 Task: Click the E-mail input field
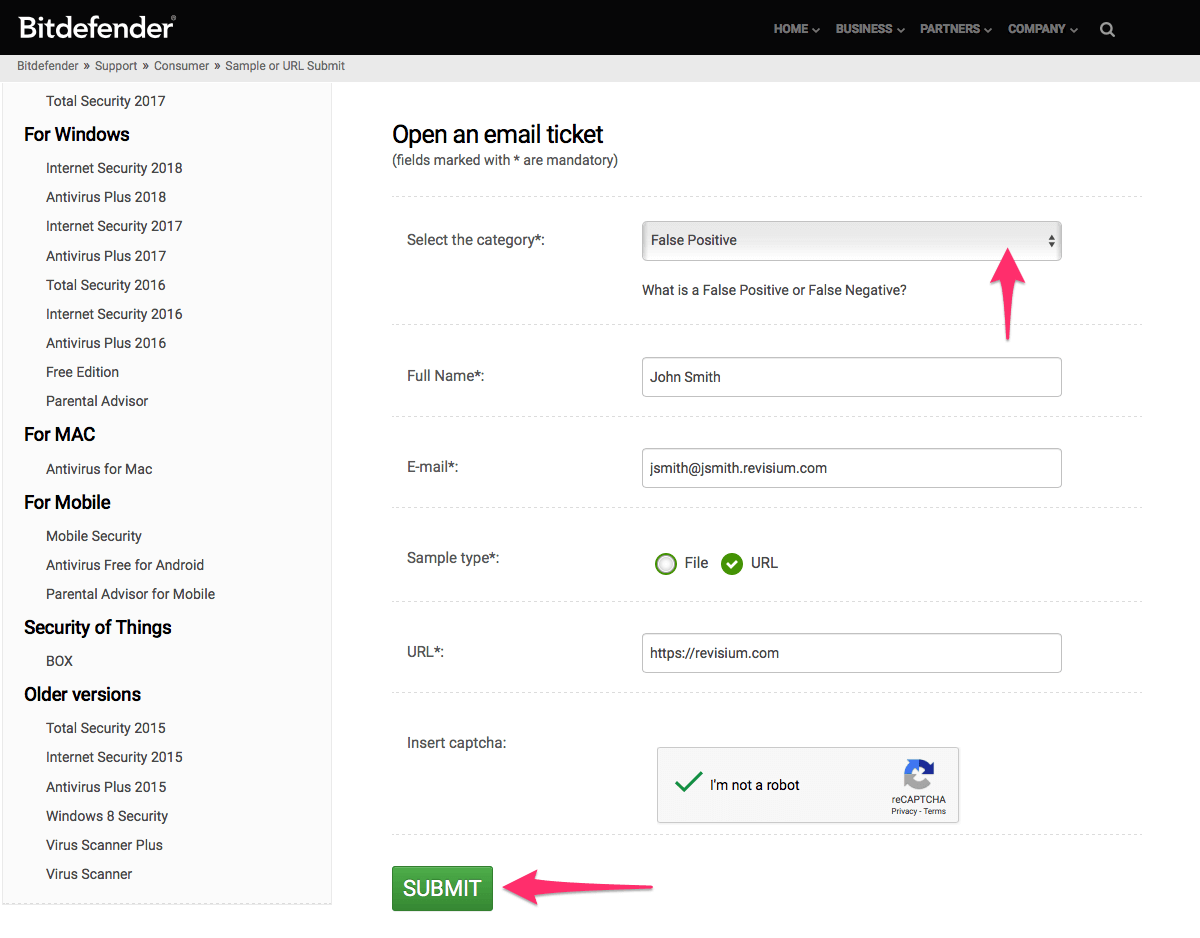(851, 468)
